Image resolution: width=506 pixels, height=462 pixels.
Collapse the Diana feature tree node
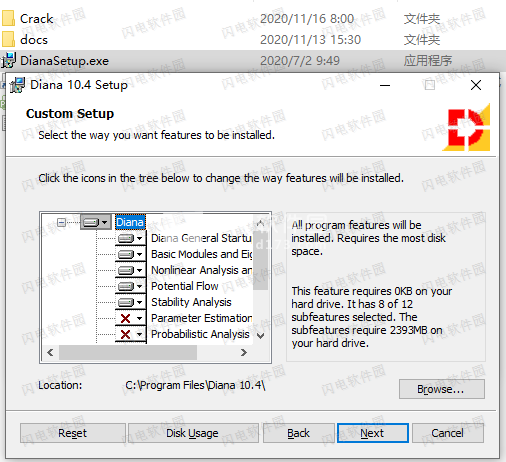(61, 222)
